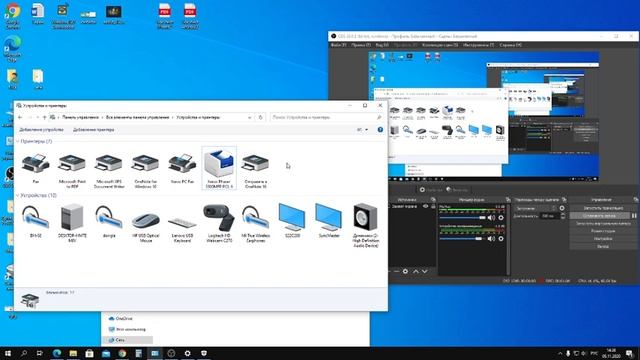
Task: Pause the OBS recording
Action: [x=634, y=216]
